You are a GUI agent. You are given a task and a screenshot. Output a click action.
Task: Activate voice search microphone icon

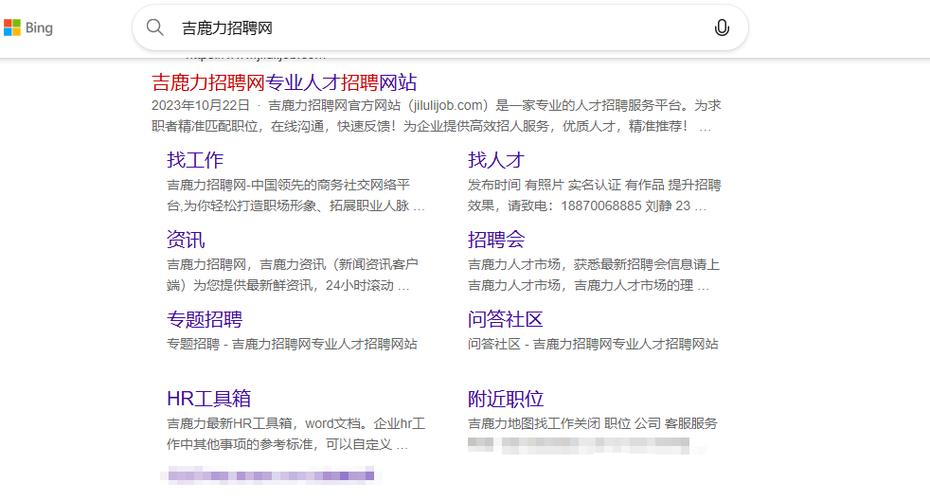click(x=721, y=27)
